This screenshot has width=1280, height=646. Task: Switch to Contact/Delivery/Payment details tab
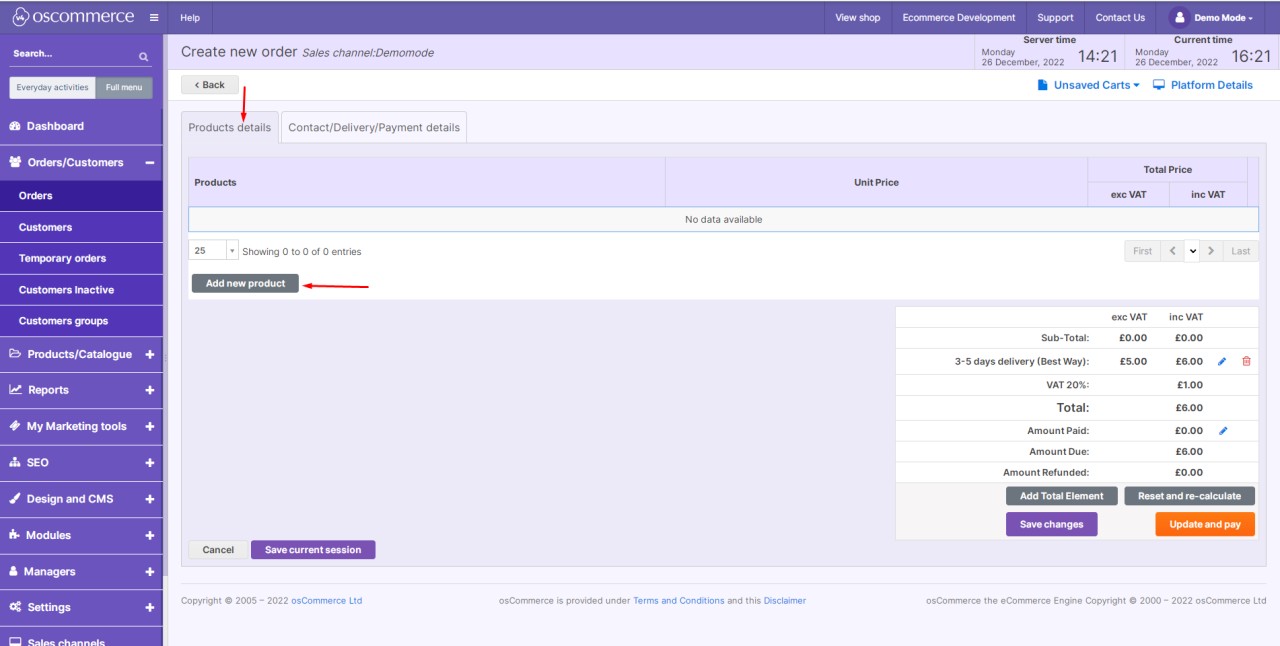click(x=374, y=127)
